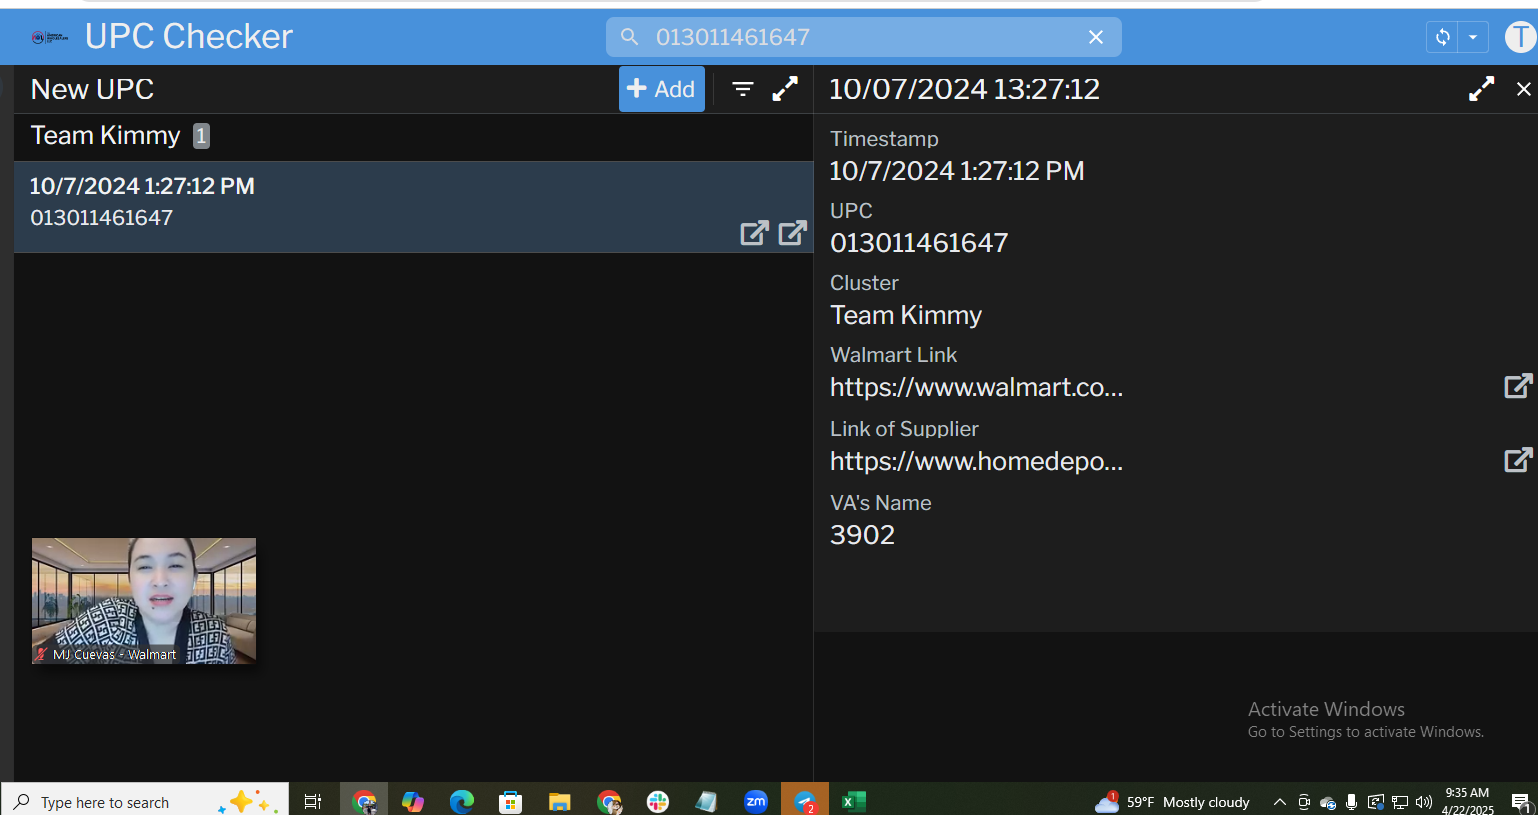Open the filter options icon
The height and width of the screenshot is (815, 1538).
(x=742, y=89)
